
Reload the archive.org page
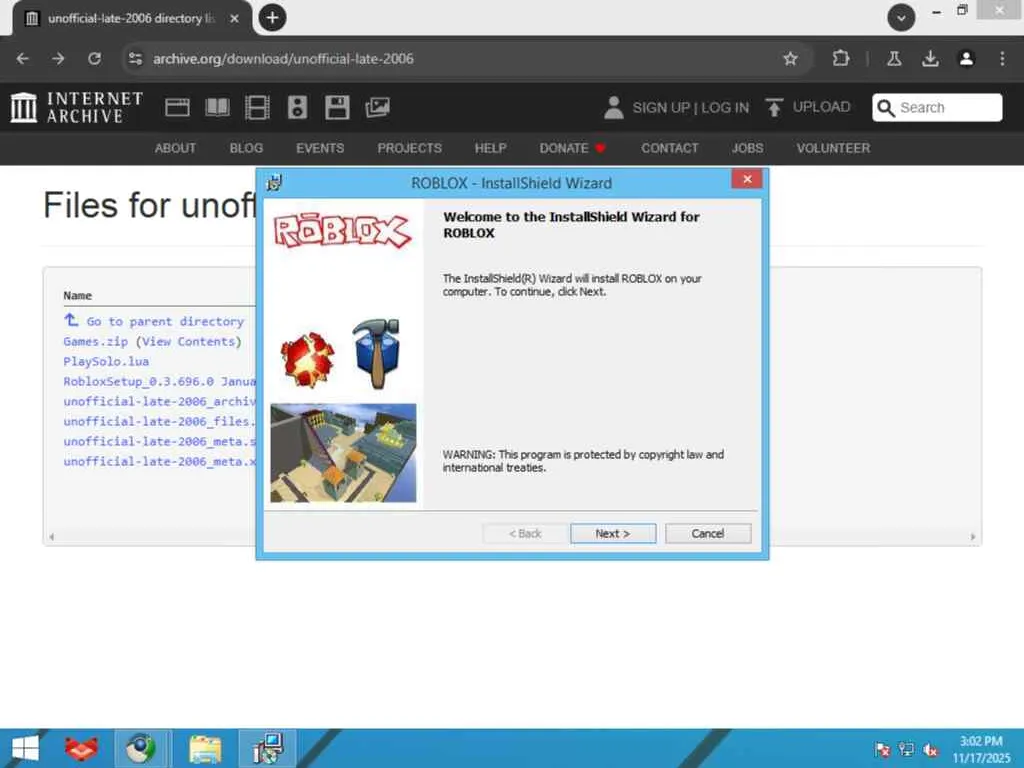pos(95,59)
